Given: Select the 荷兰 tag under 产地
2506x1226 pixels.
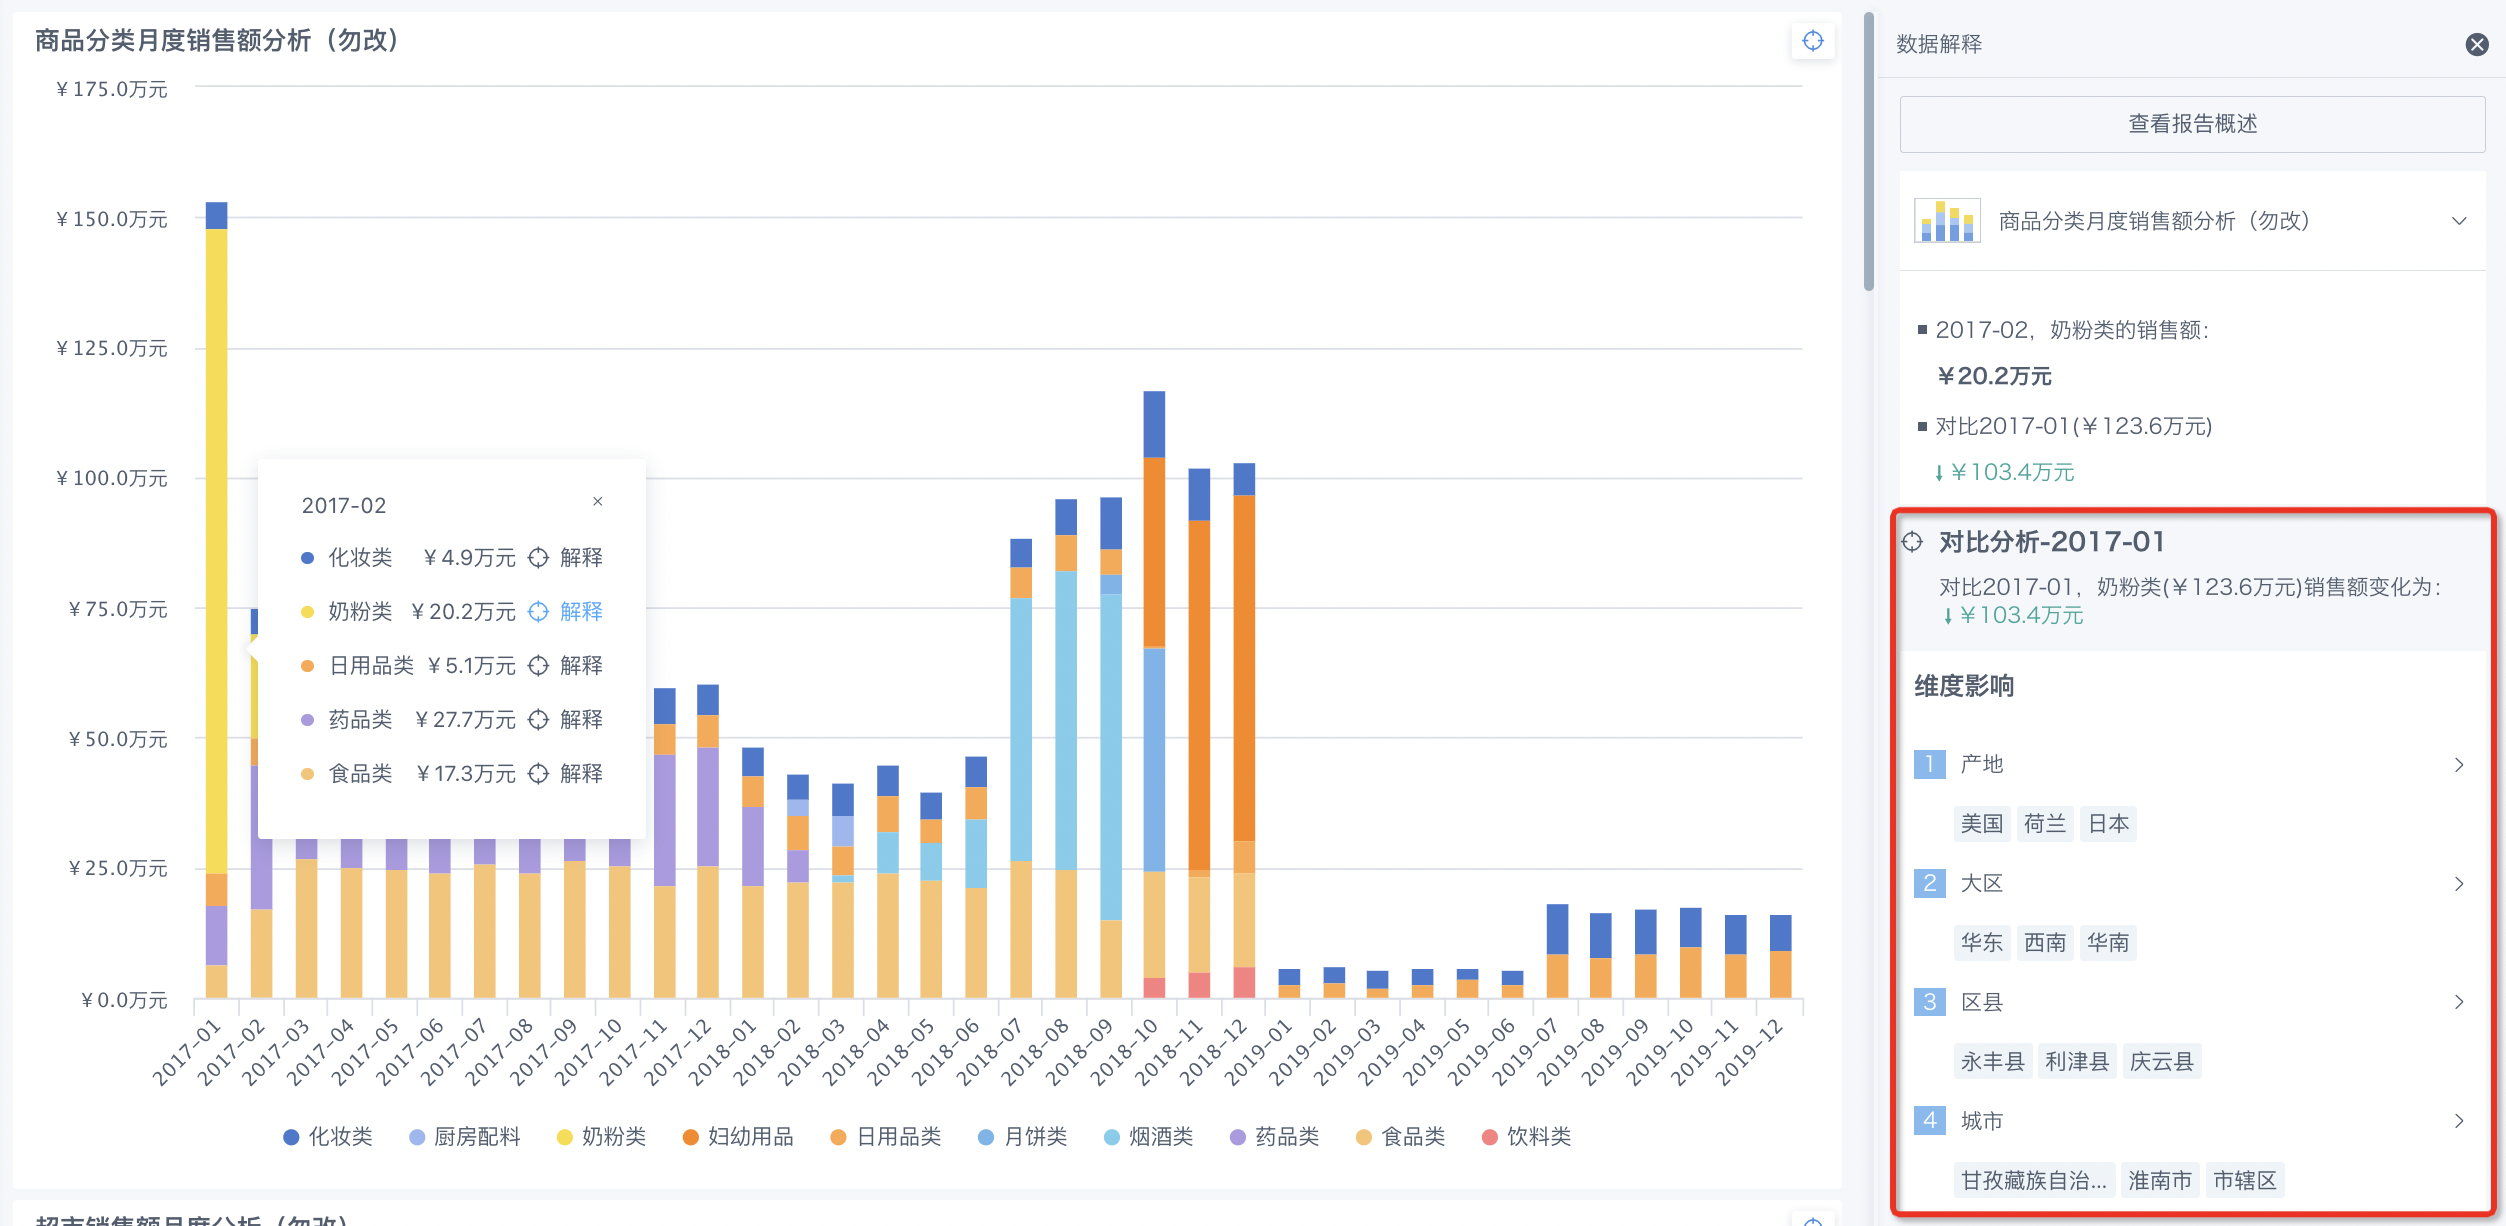Looking at the screenshot, I should click(x=2044, y=824).
